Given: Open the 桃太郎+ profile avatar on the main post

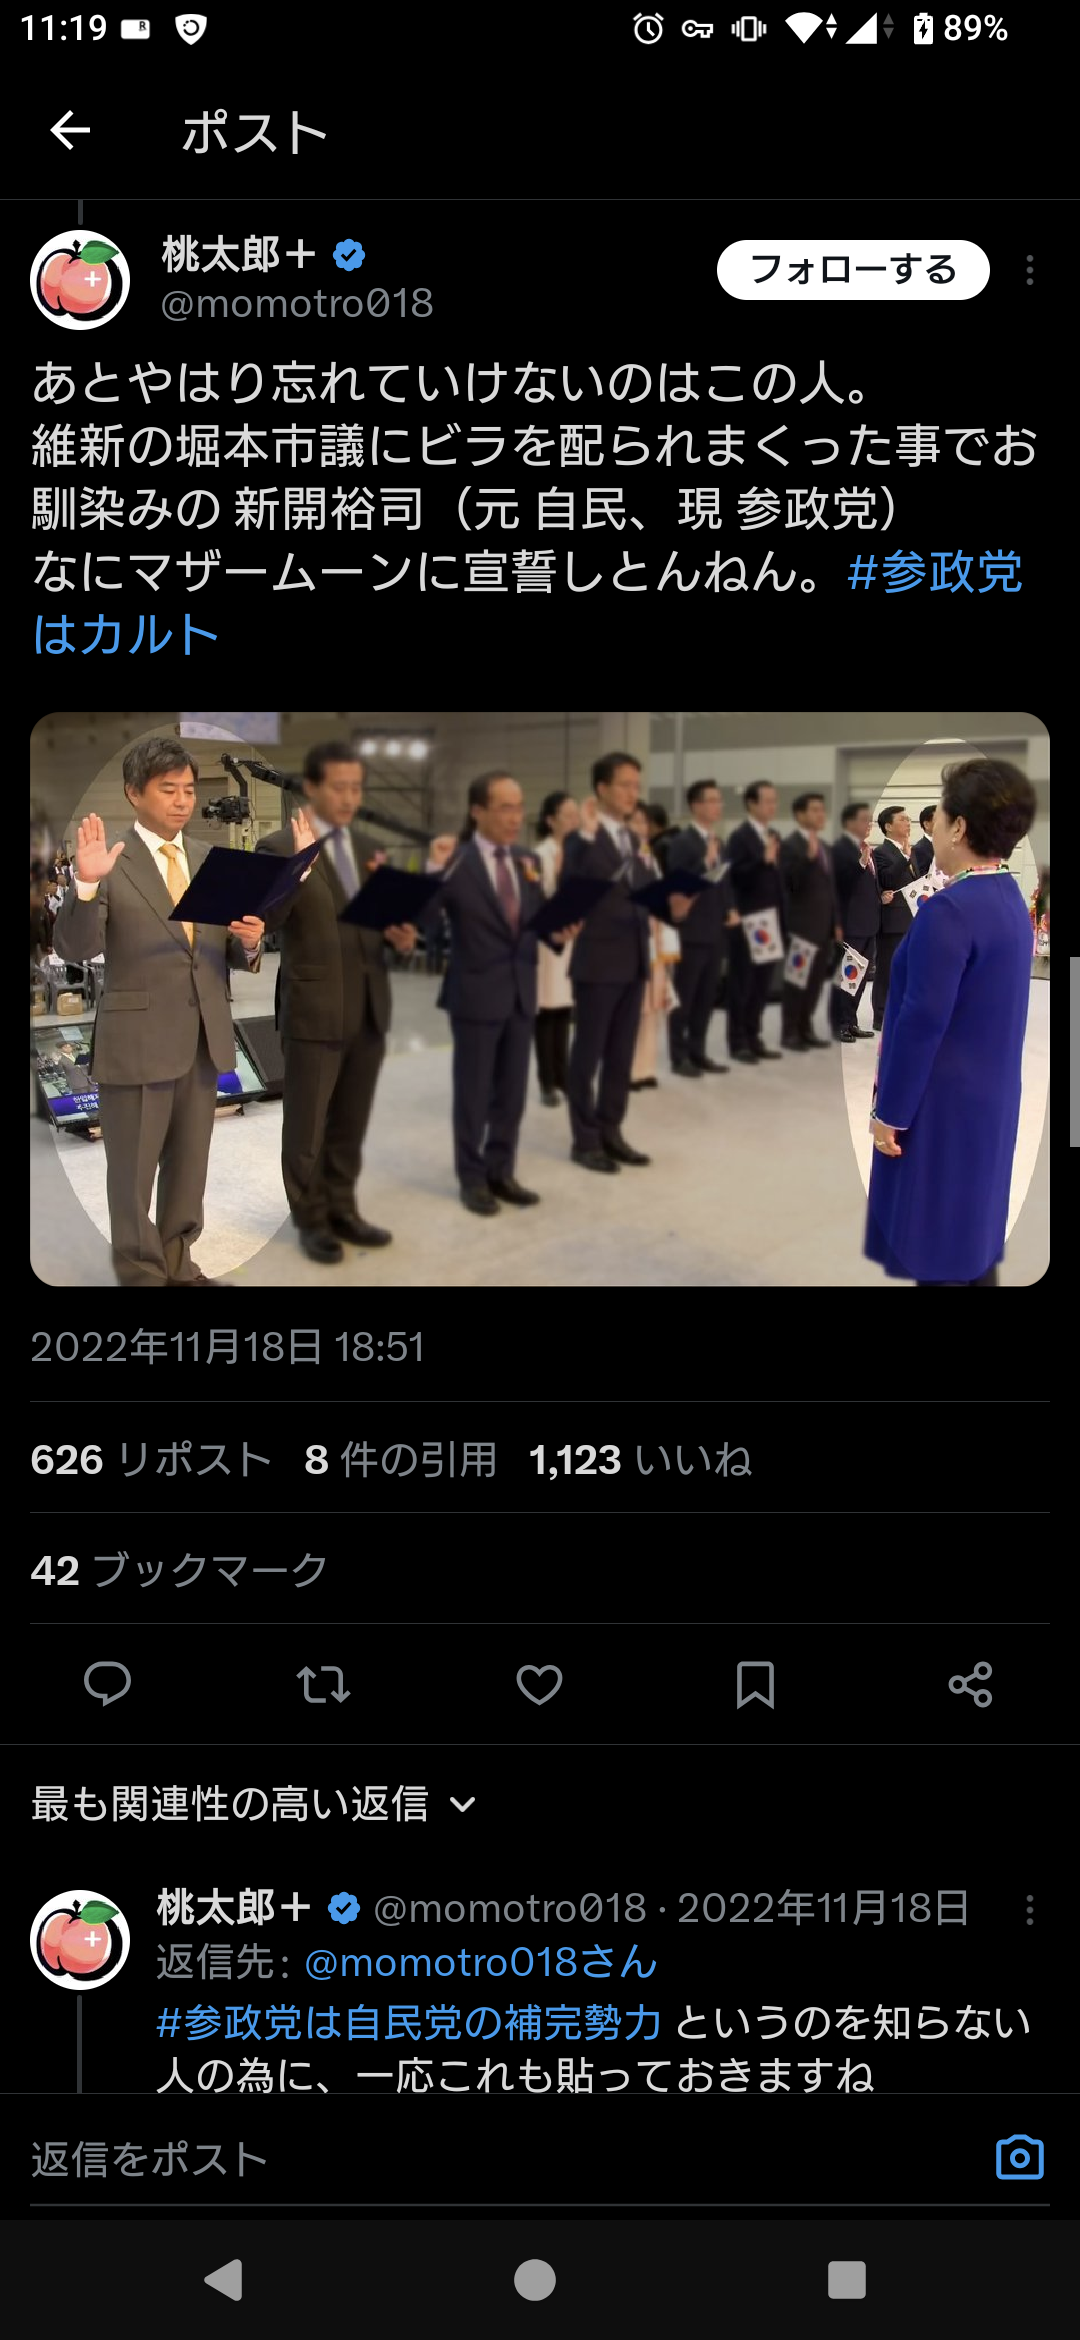Looking at the screenshot, I should coord(80,280).
